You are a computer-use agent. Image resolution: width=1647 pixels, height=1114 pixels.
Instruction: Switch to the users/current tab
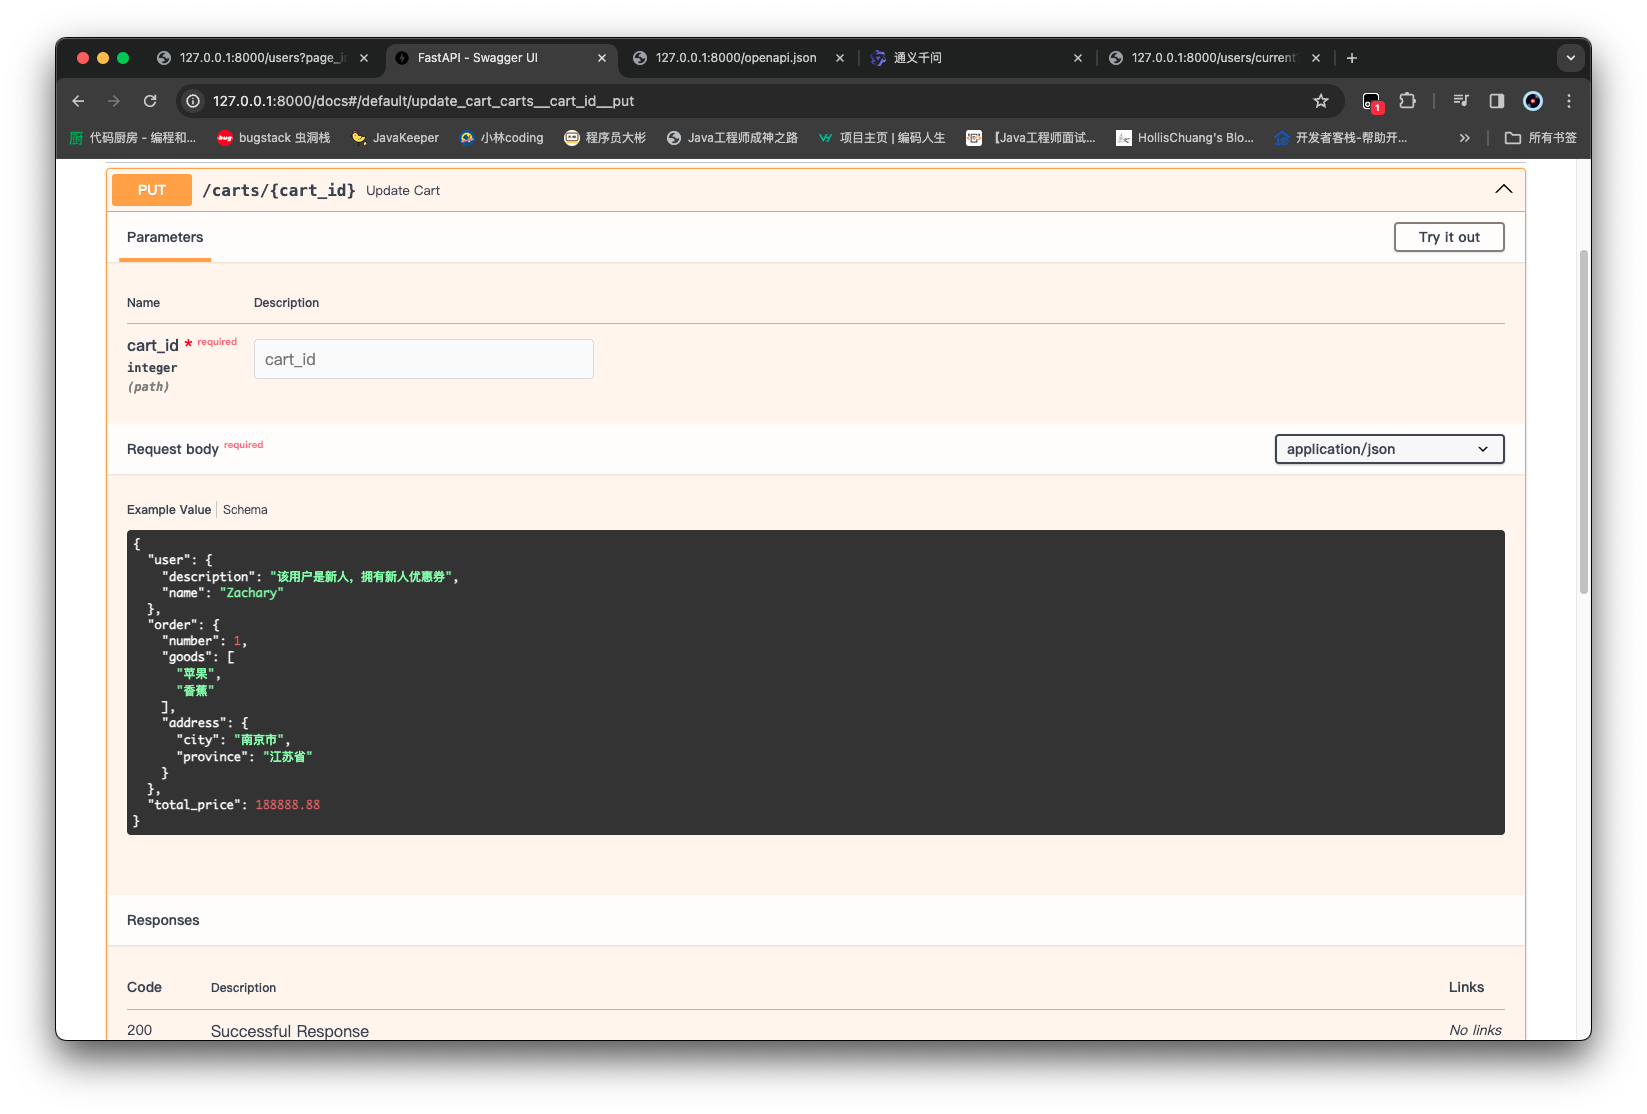coord(1212,58)
